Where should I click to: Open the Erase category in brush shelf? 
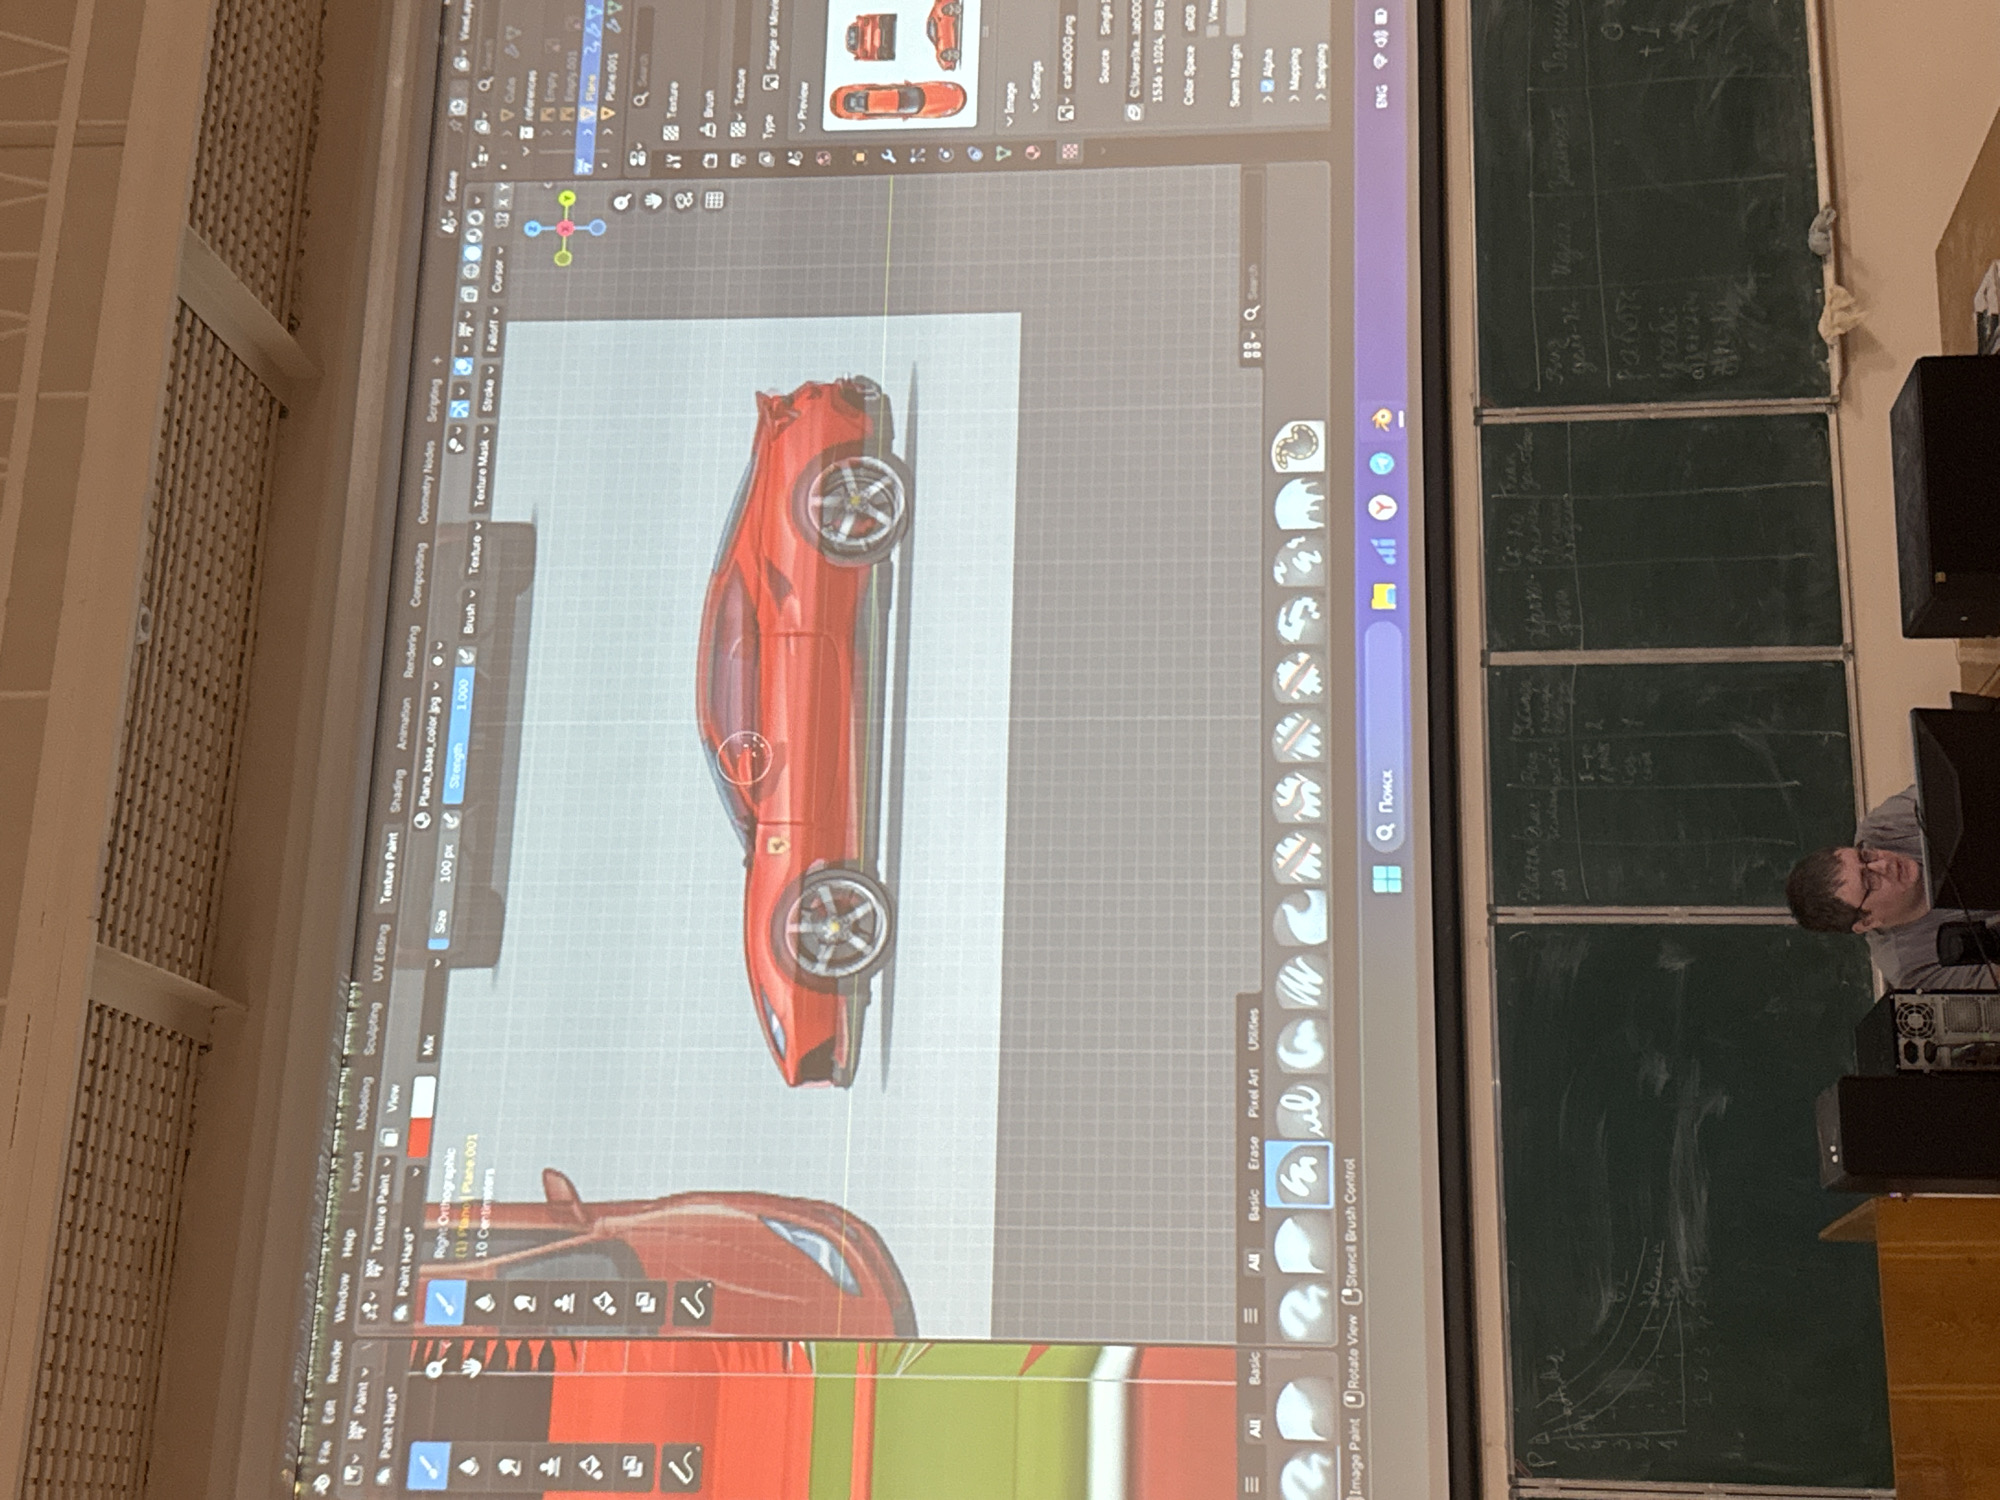(x=1252, y=1154)
